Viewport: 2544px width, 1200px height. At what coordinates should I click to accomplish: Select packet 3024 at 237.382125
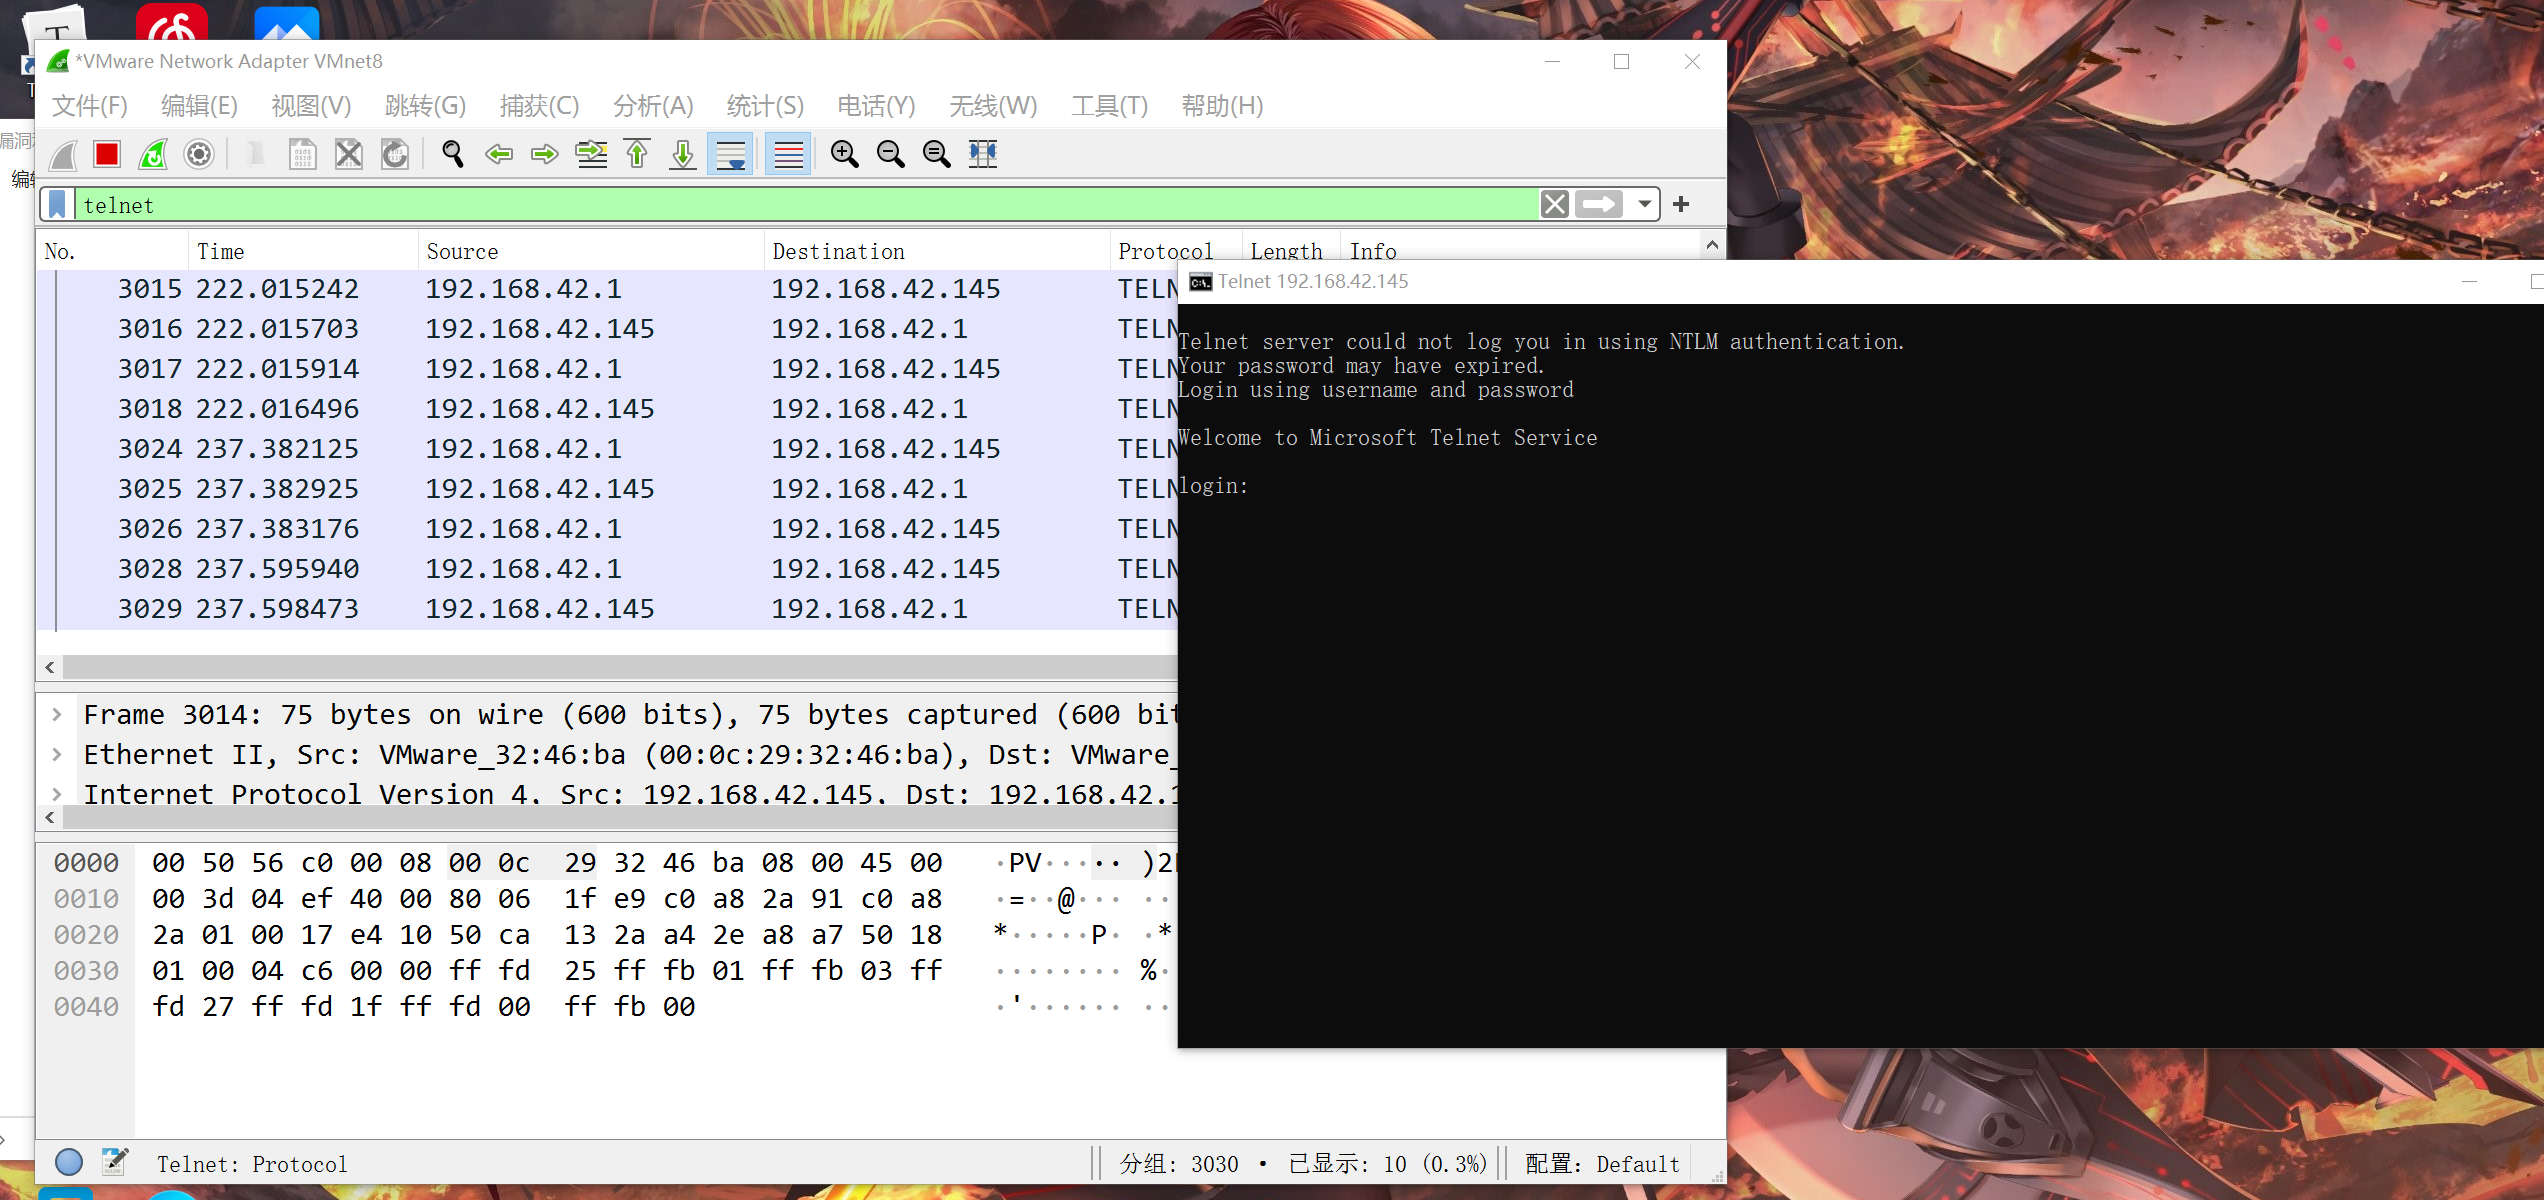pyautogui.click(x=607, y=449)
